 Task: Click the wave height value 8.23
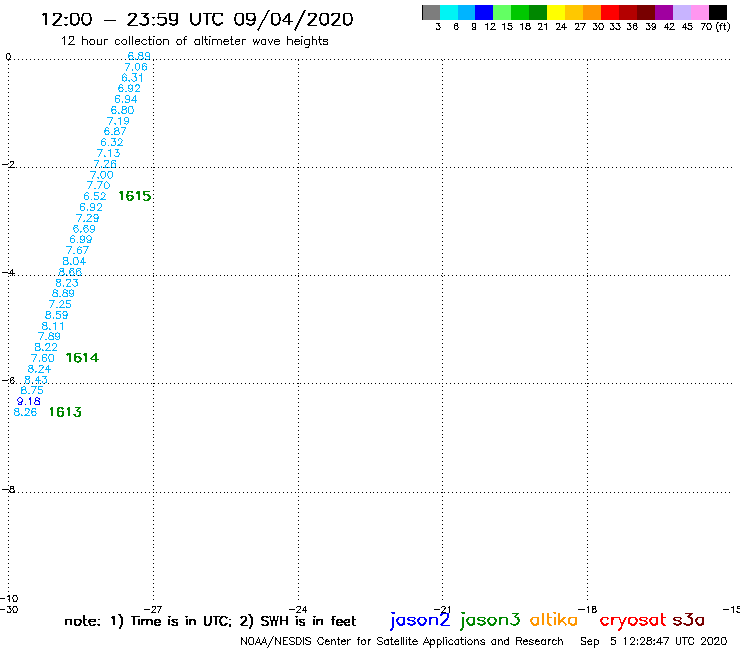[67, 283]
